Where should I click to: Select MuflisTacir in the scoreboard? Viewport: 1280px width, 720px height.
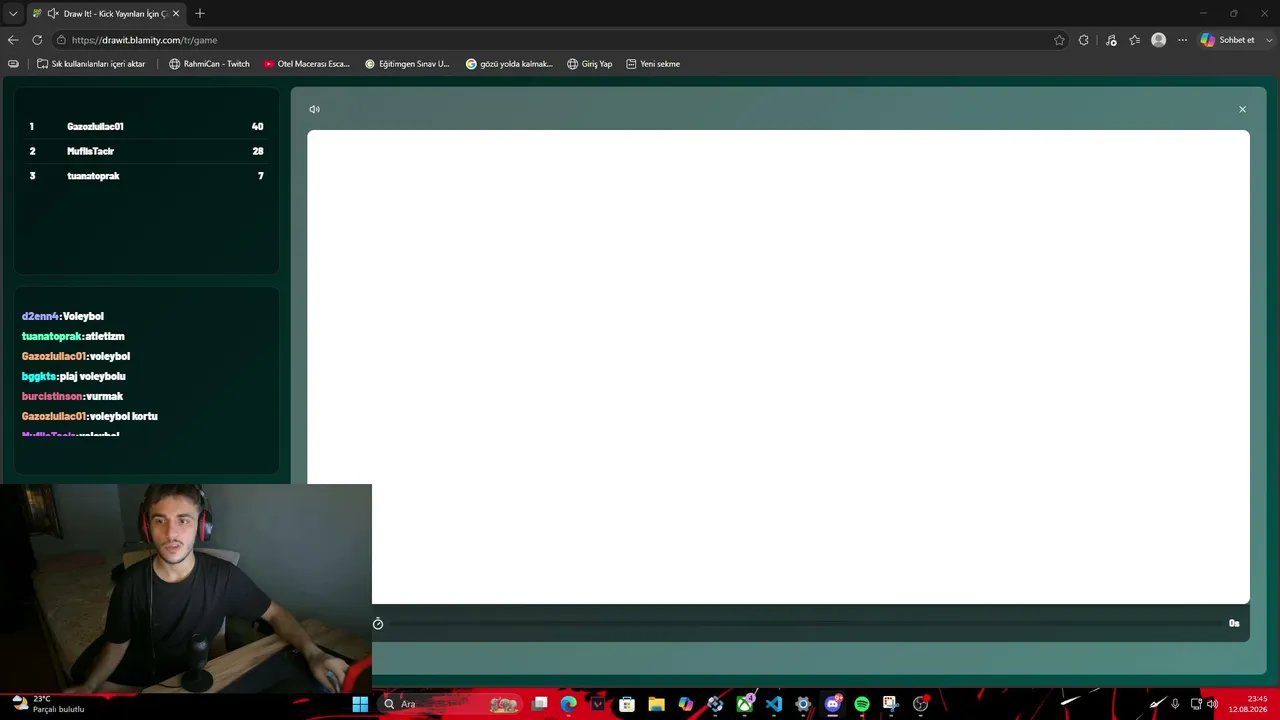[146, 151]
